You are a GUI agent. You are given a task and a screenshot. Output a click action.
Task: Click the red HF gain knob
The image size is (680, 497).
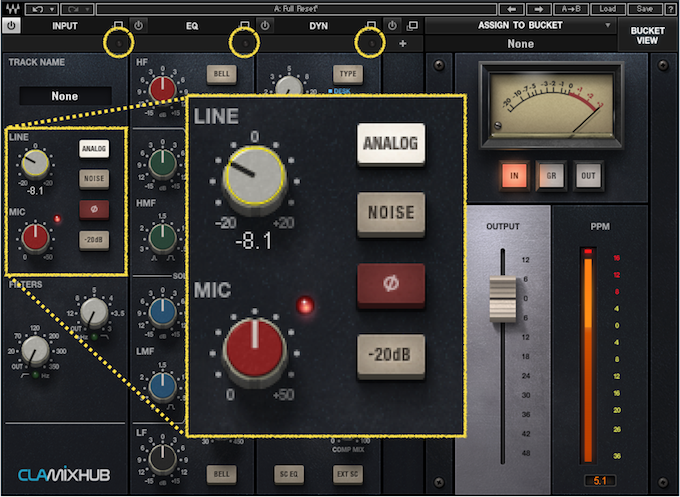162,89
